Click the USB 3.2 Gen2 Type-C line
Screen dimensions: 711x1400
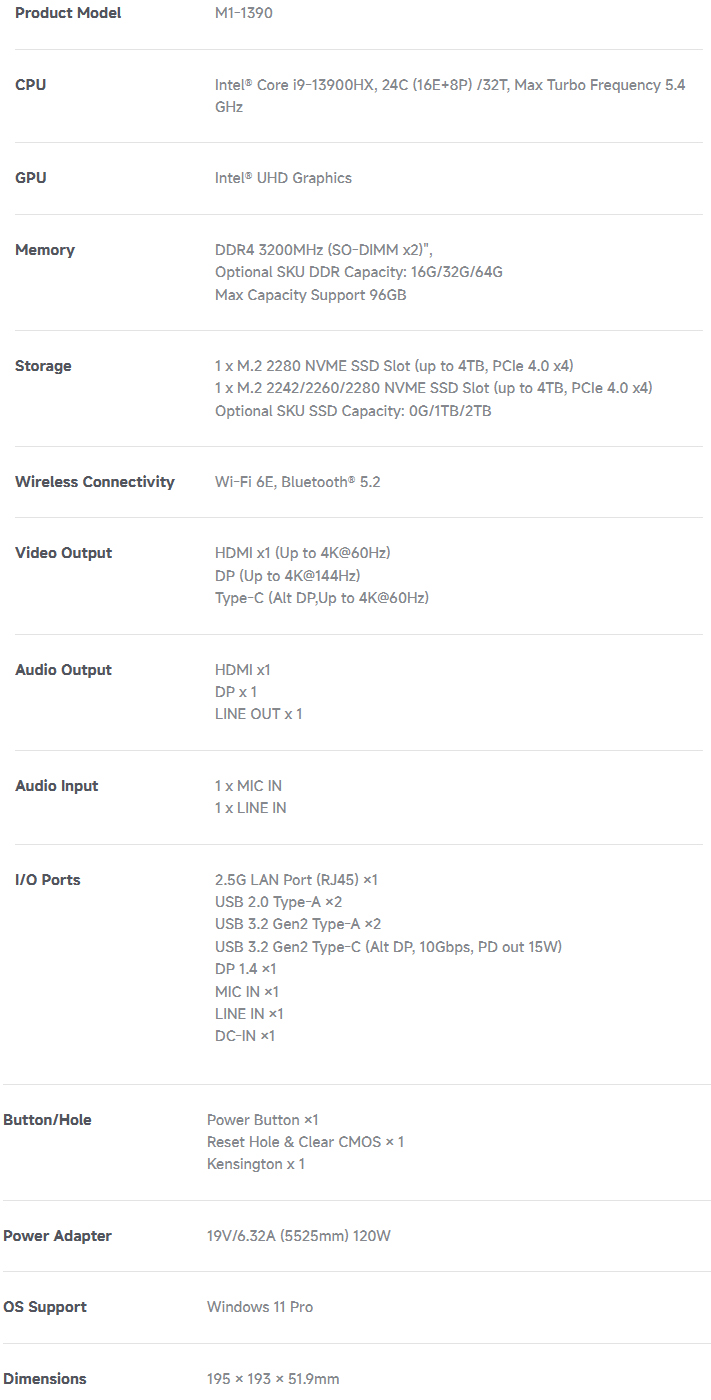pos(389,946)
